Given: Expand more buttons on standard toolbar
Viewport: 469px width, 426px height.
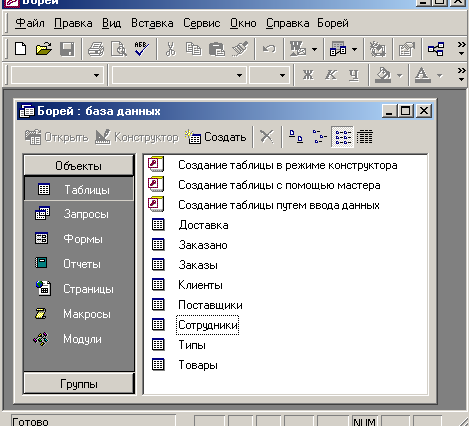Looking at the screenshot, I should [x=461, y=49].
